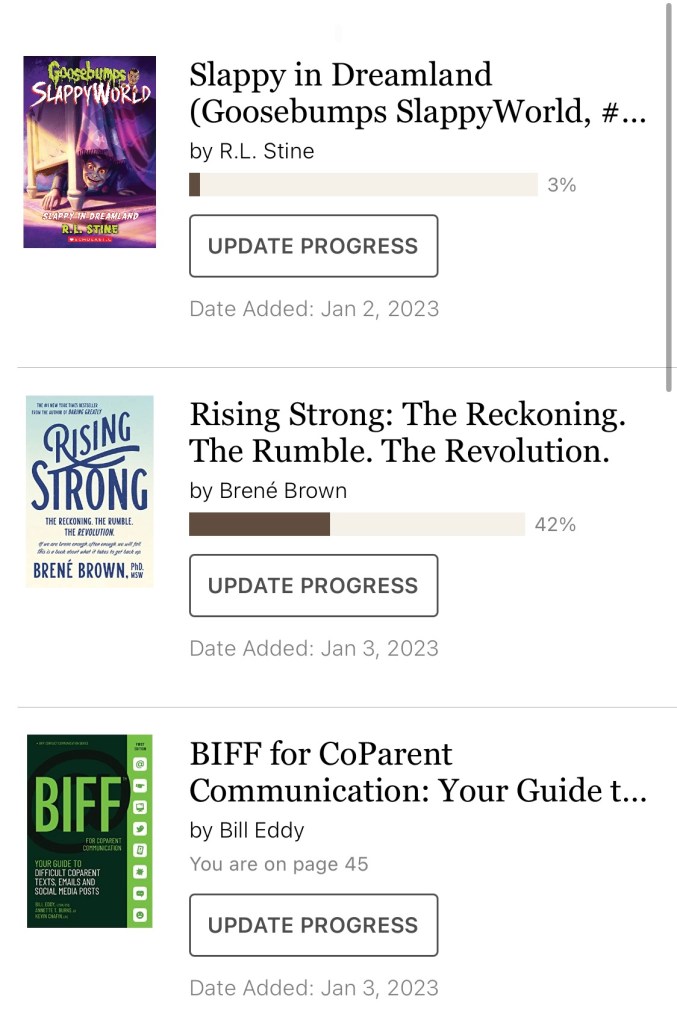Open the Rising Strong book title

click(x=407, y=433)
